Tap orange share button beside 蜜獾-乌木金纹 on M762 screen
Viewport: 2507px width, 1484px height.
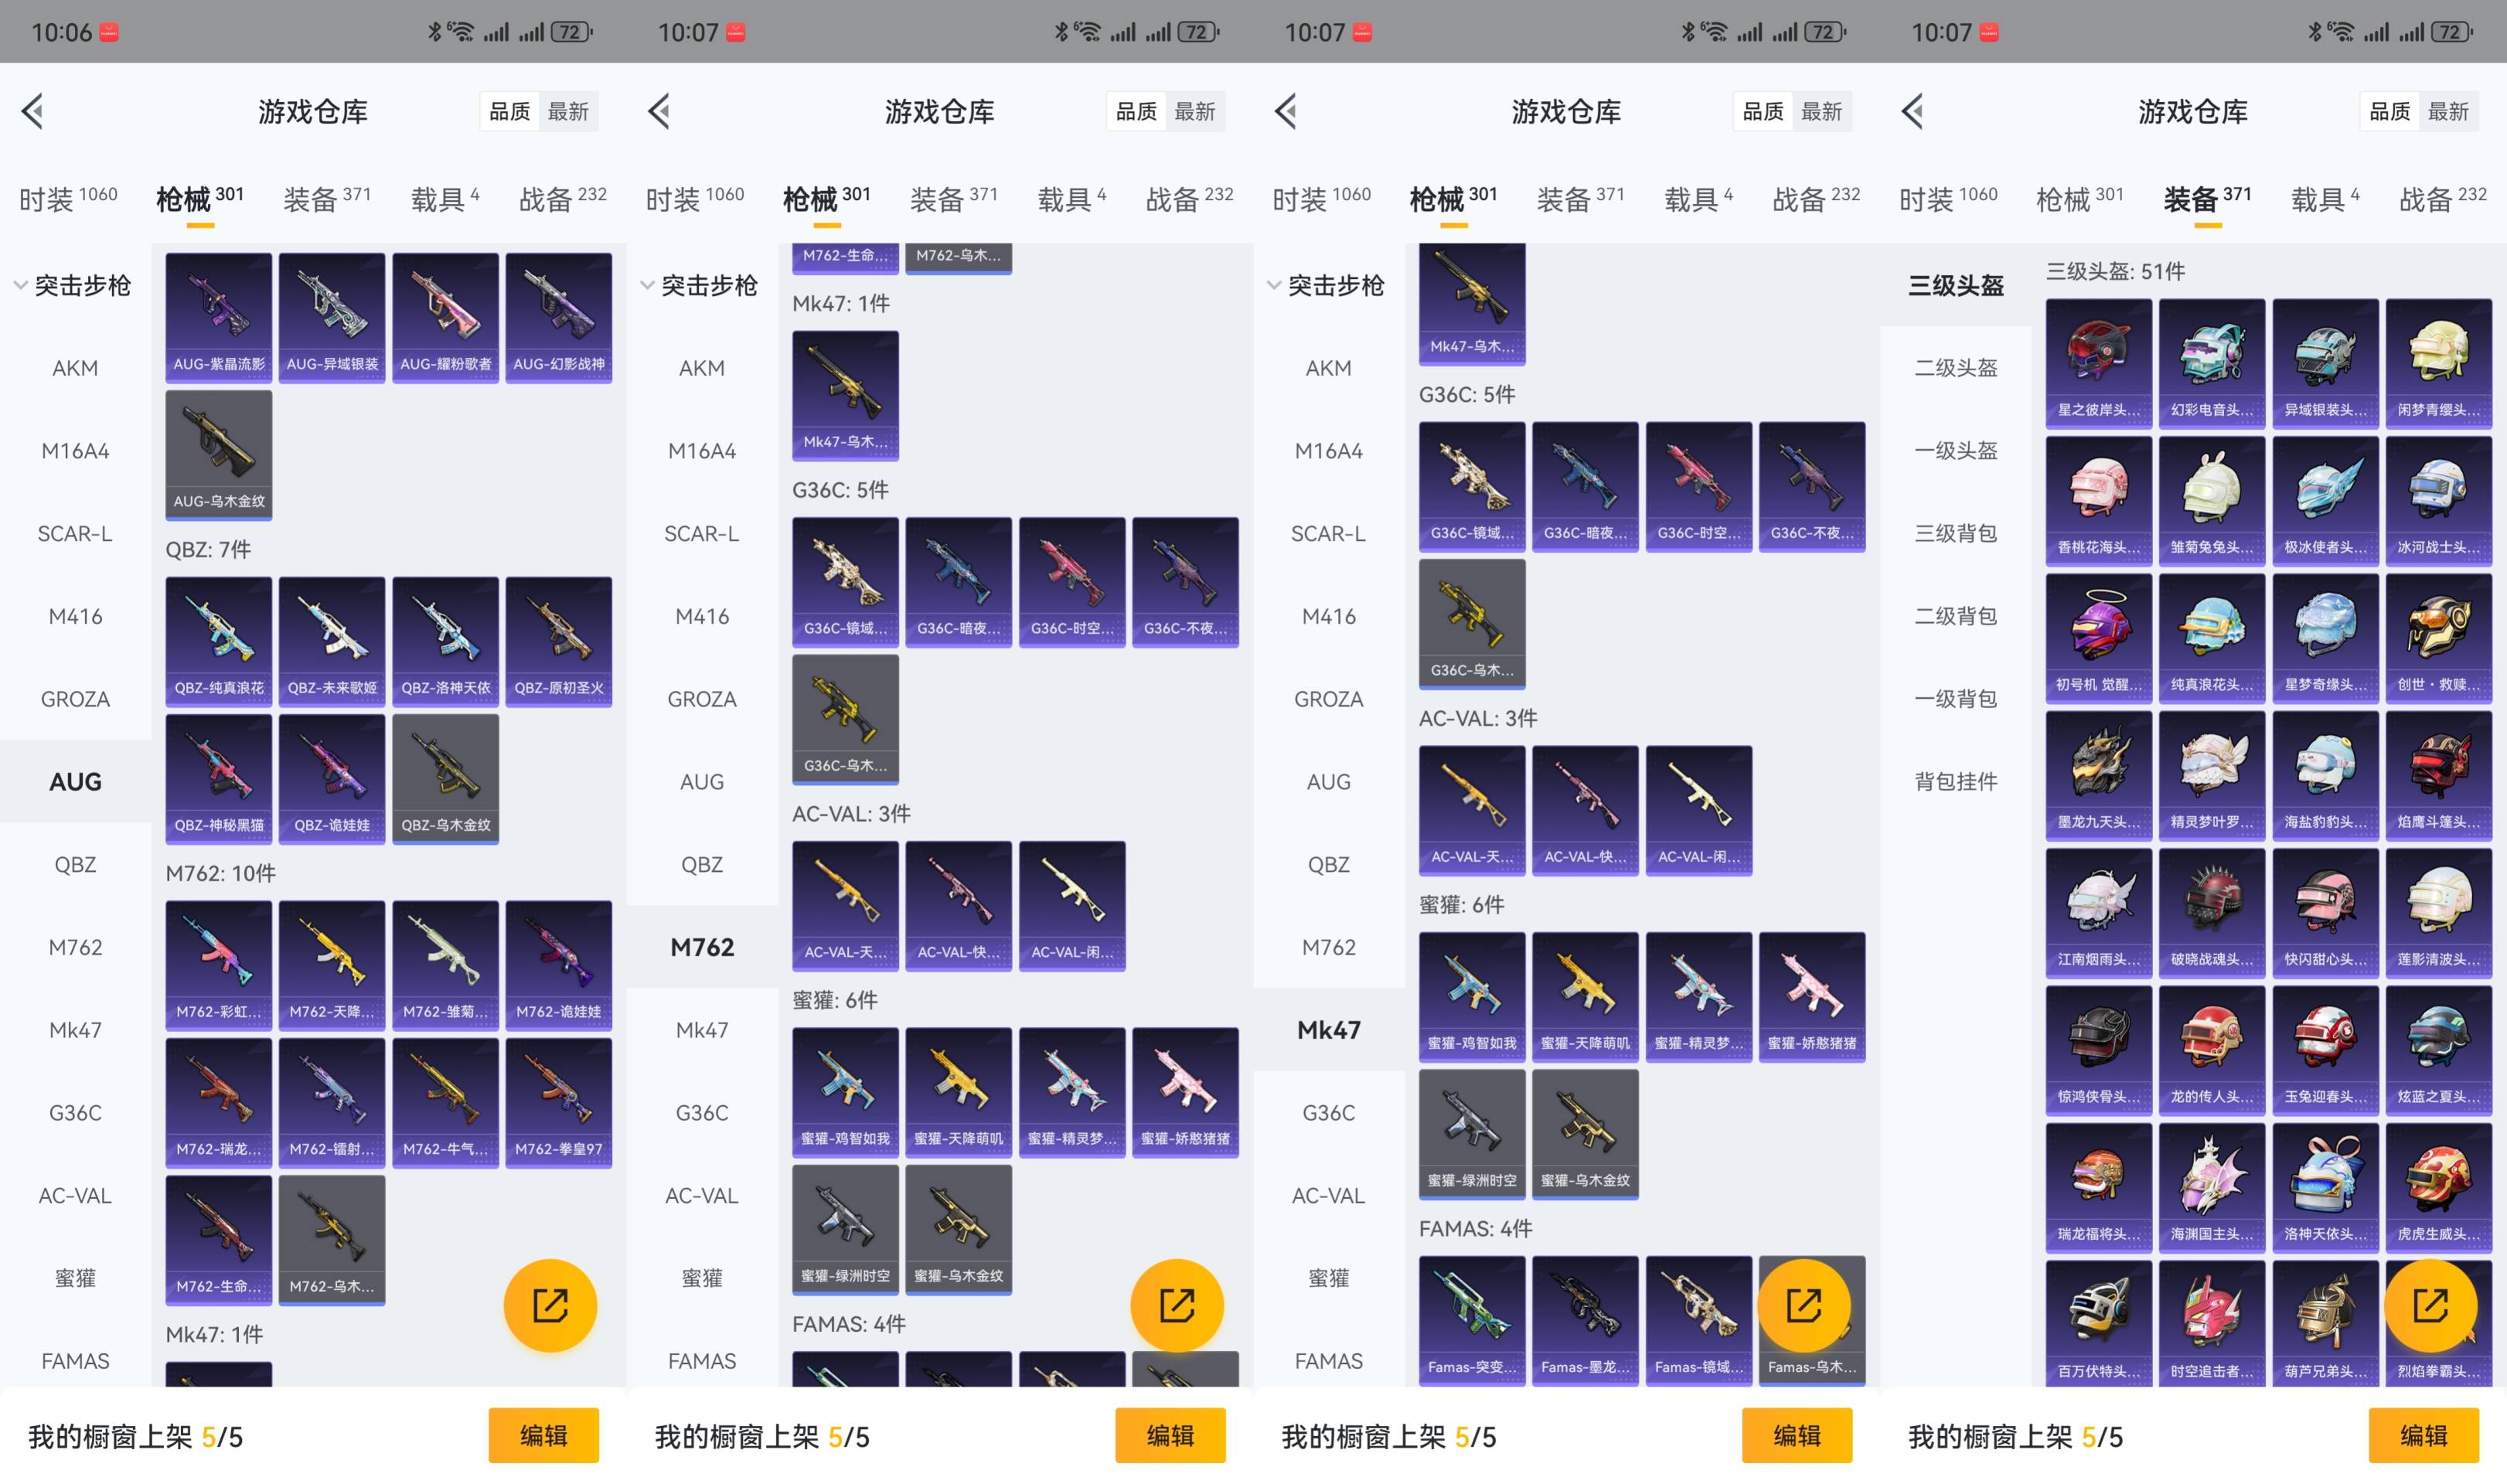(x=1177, y=1305)
